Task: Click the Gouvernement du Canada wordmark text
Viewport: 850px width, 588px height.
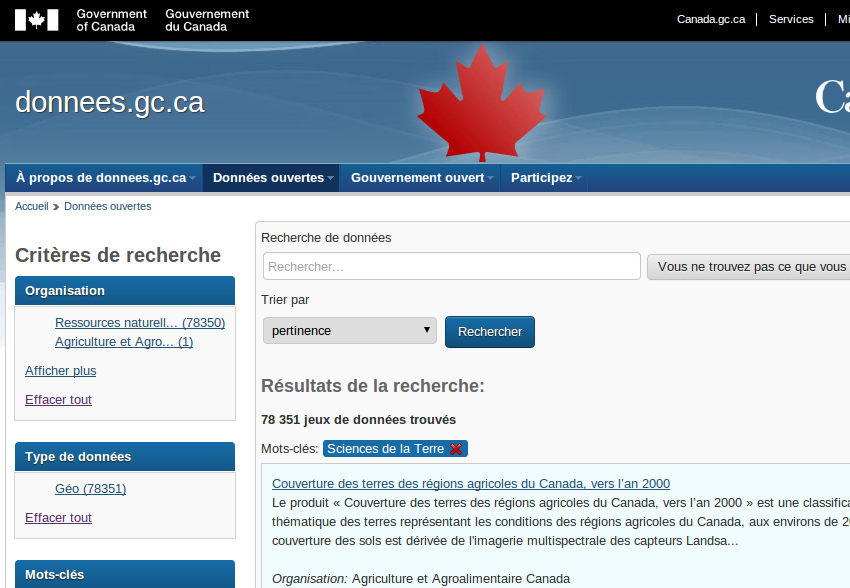Action: click(207, 20)
